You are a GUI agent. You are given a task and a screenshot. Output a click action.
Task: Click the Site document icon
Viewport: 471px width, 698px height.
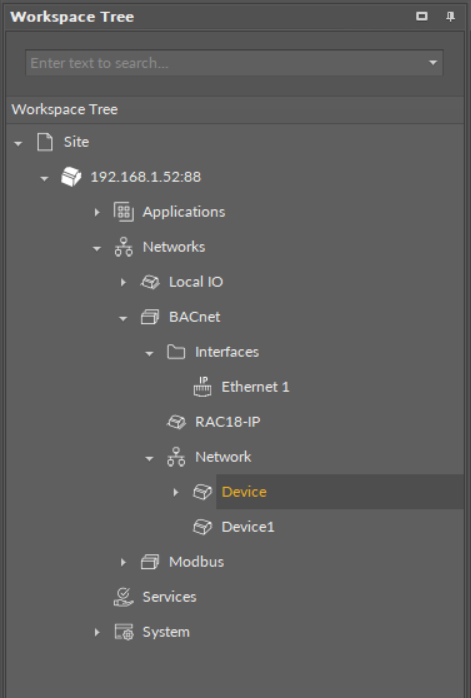(45, 142)
